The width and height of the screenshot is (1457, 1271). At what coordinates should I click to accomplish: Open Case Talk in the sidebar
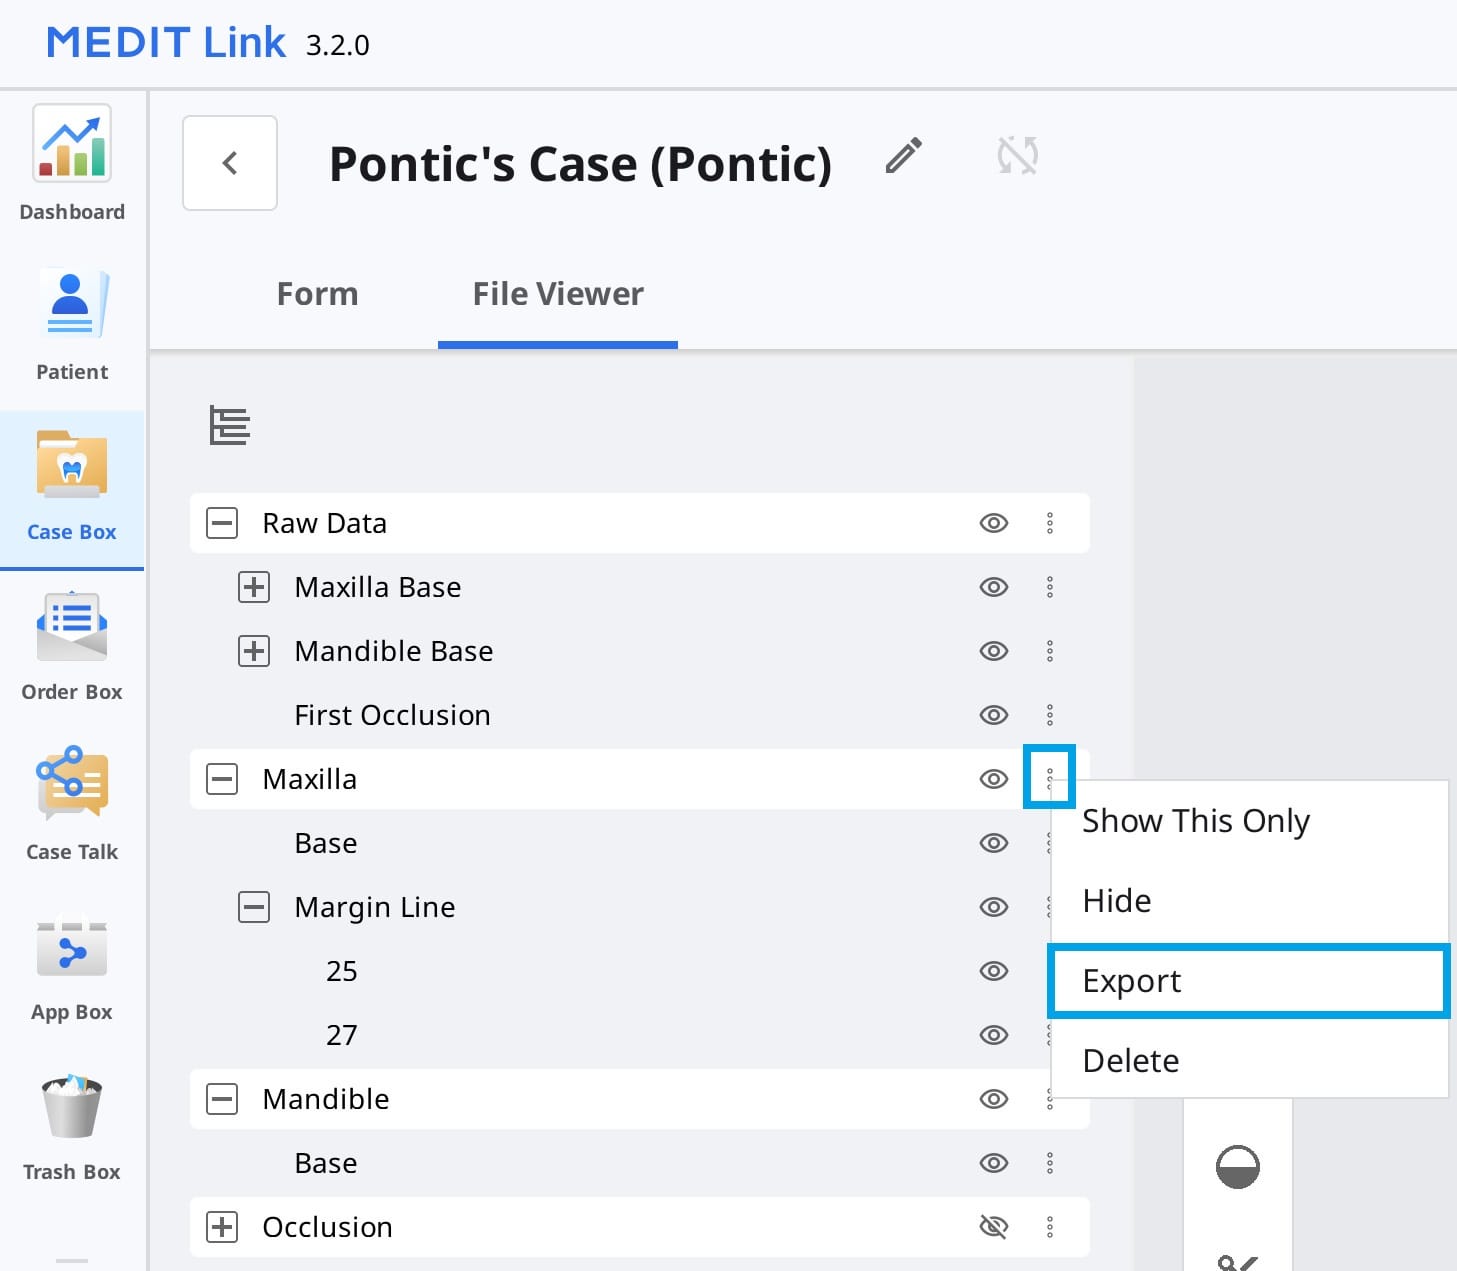[72, 805]
